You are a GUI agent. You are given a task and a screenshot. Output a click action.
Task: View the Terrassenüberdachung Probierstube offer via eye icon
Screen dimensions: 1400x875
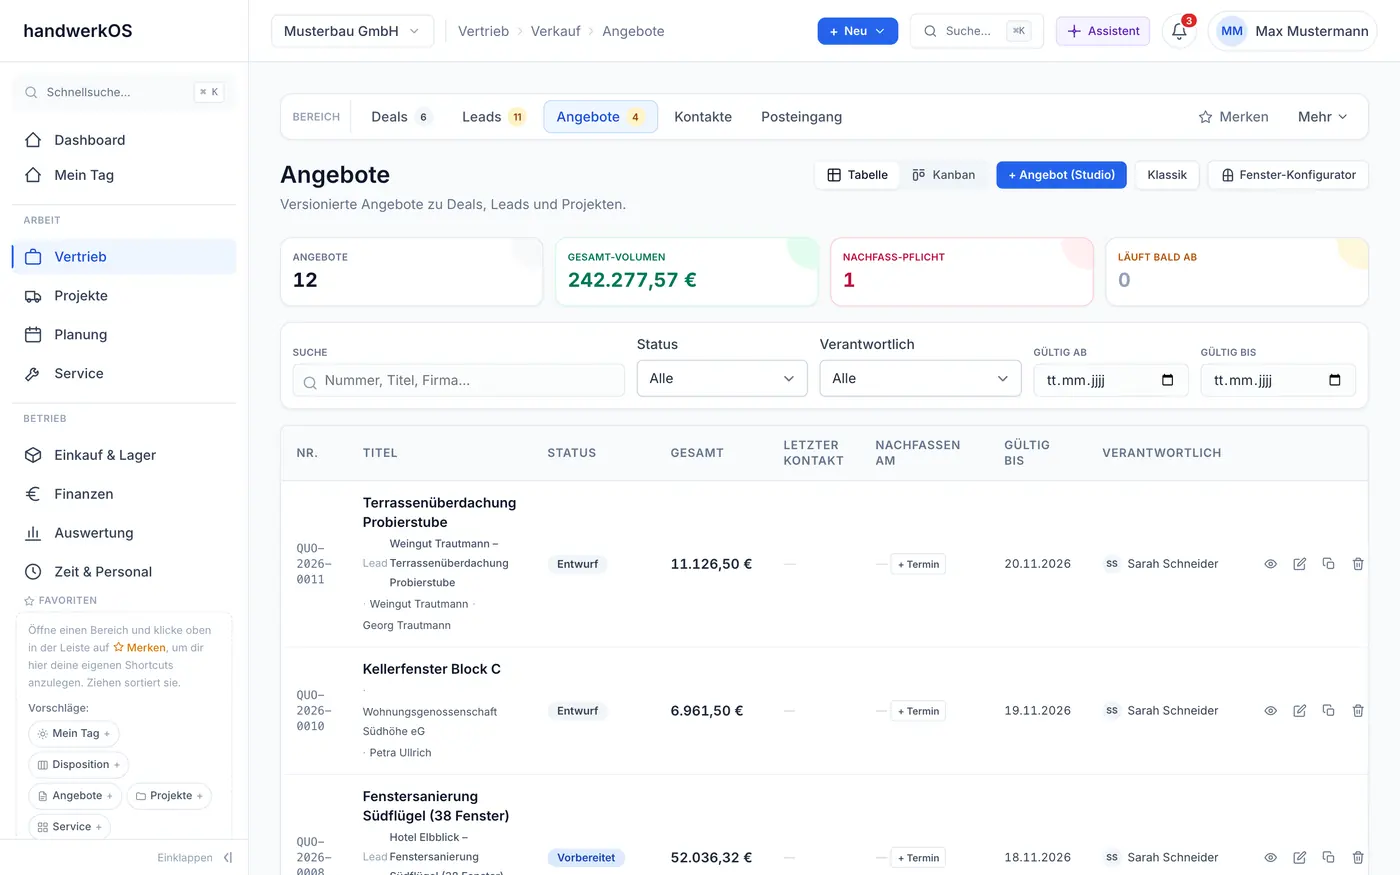[x=1270, y=564]
